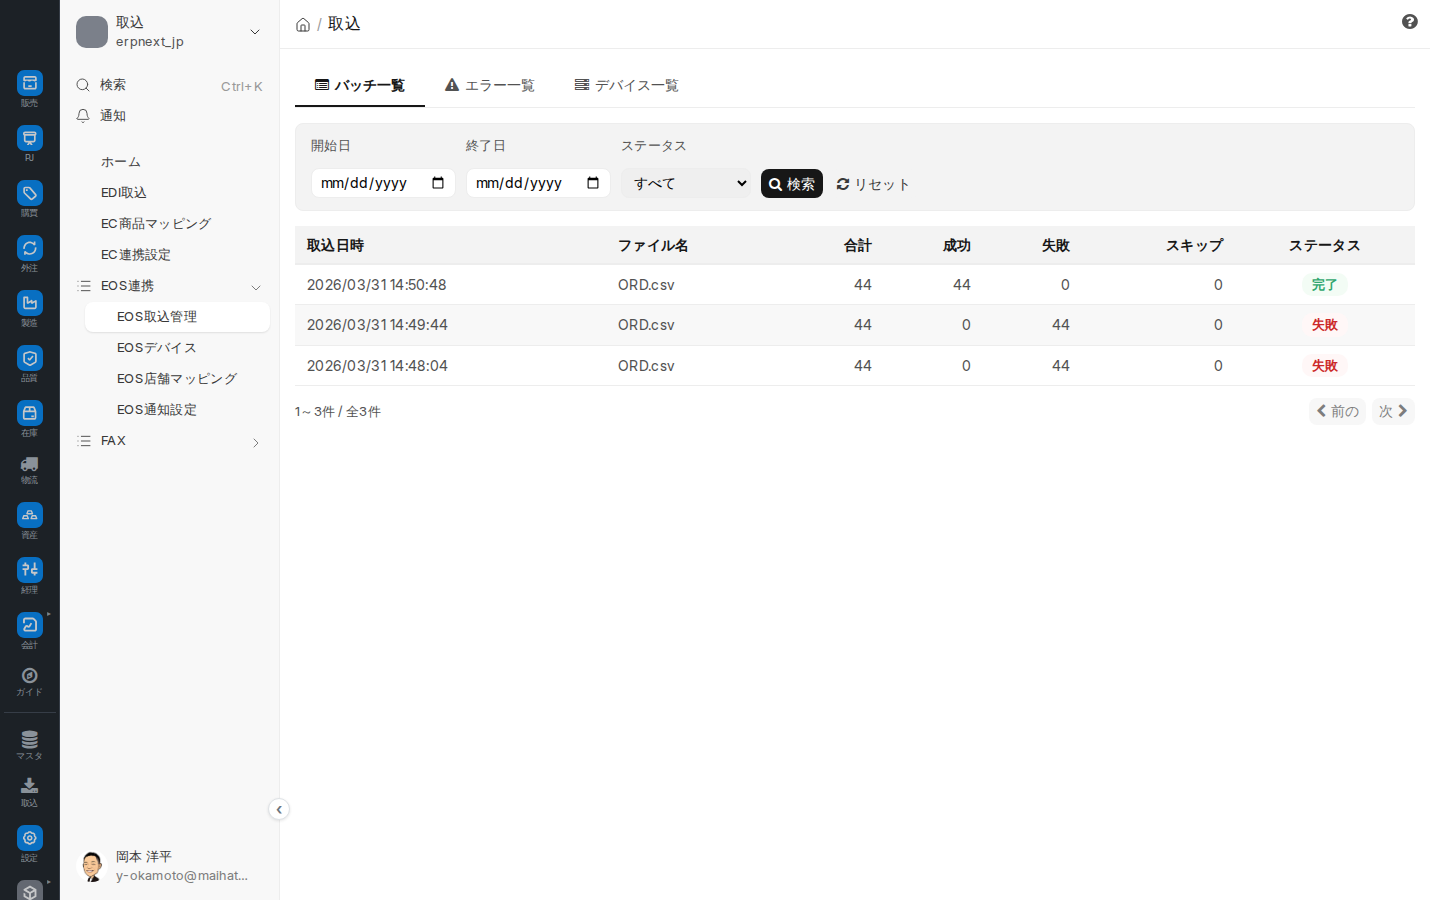
Task: Open the 取込 download icon in dark sidebar
Action: (30, 786)
